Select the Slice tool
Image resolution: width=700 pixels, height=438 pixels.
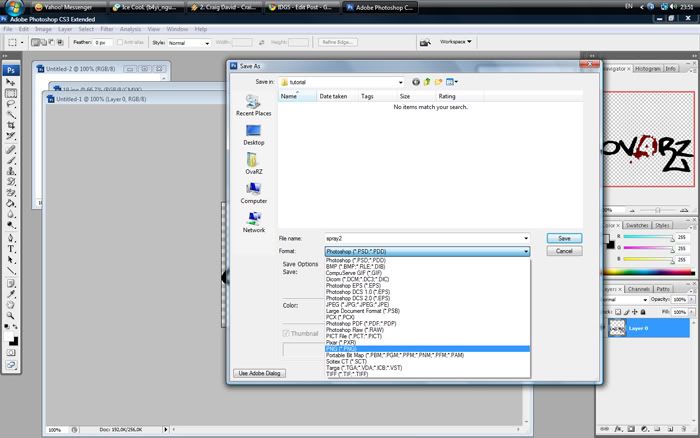tap(11, 136)
